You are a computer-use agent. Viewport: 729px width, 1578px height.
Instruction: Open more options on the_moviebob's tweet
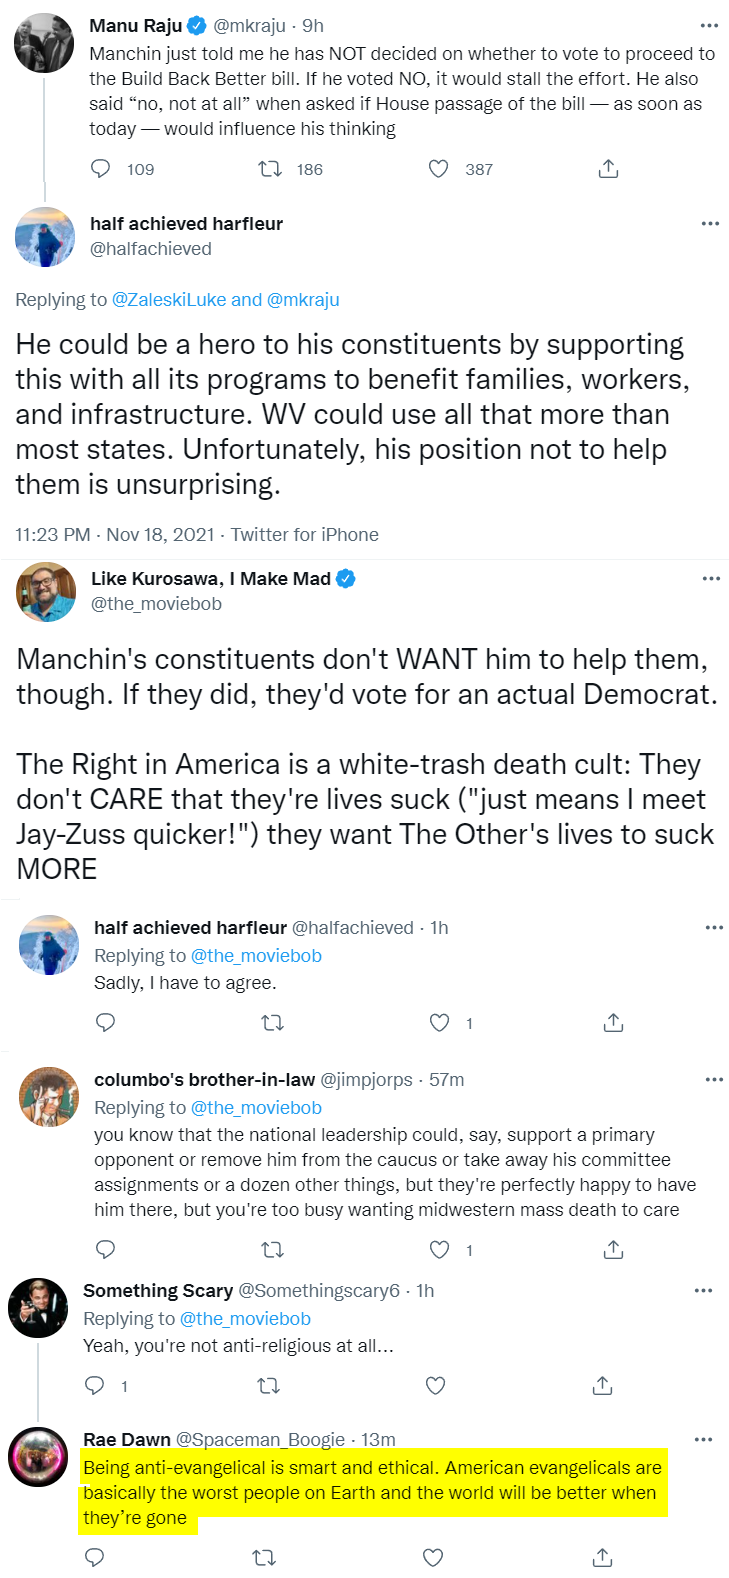click(x=711, y=579)
